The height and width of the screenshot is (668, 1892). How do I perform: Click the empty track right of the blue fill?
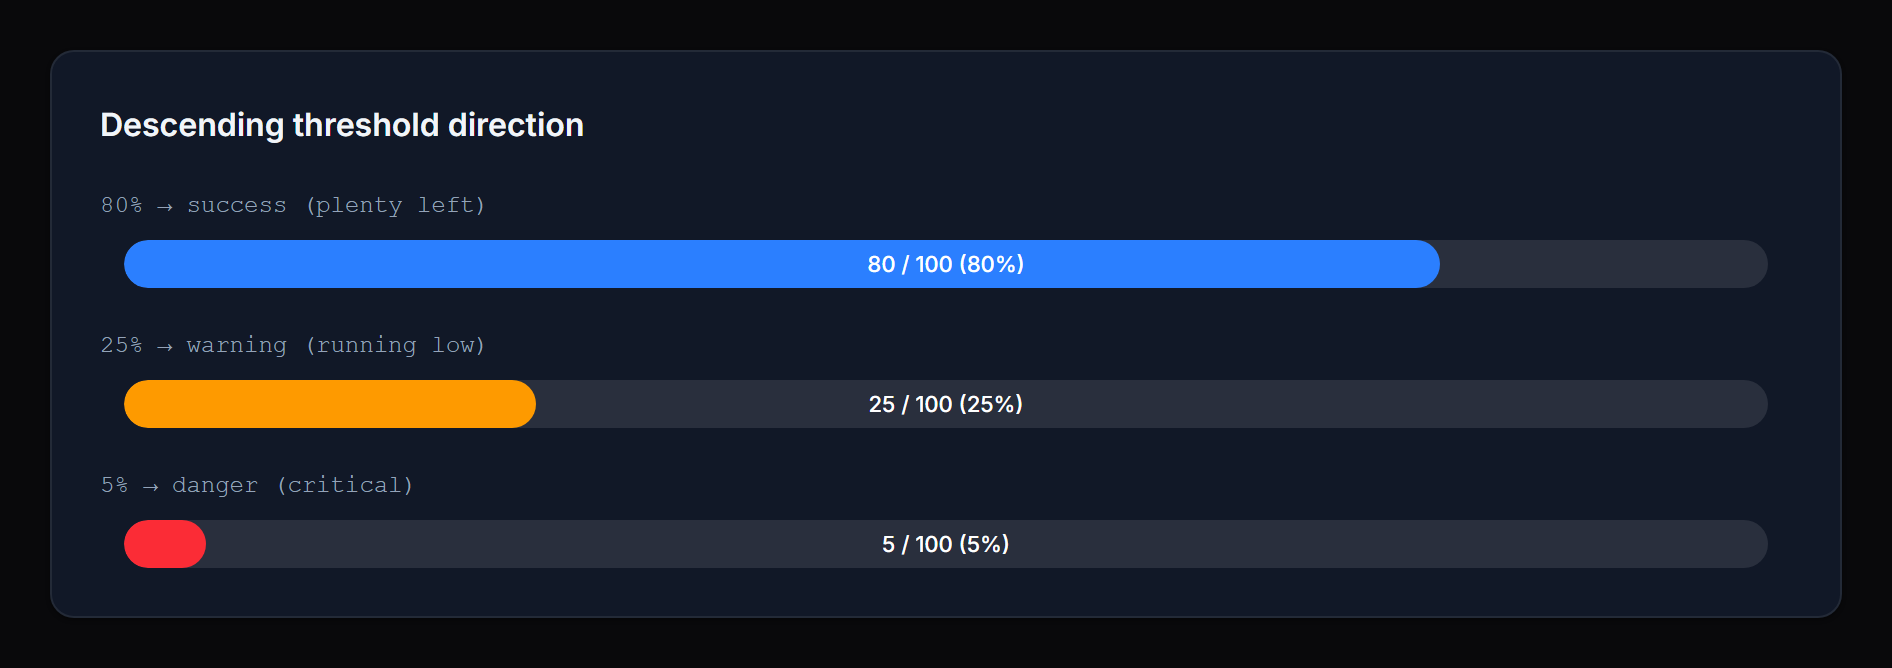(1602, 264)
